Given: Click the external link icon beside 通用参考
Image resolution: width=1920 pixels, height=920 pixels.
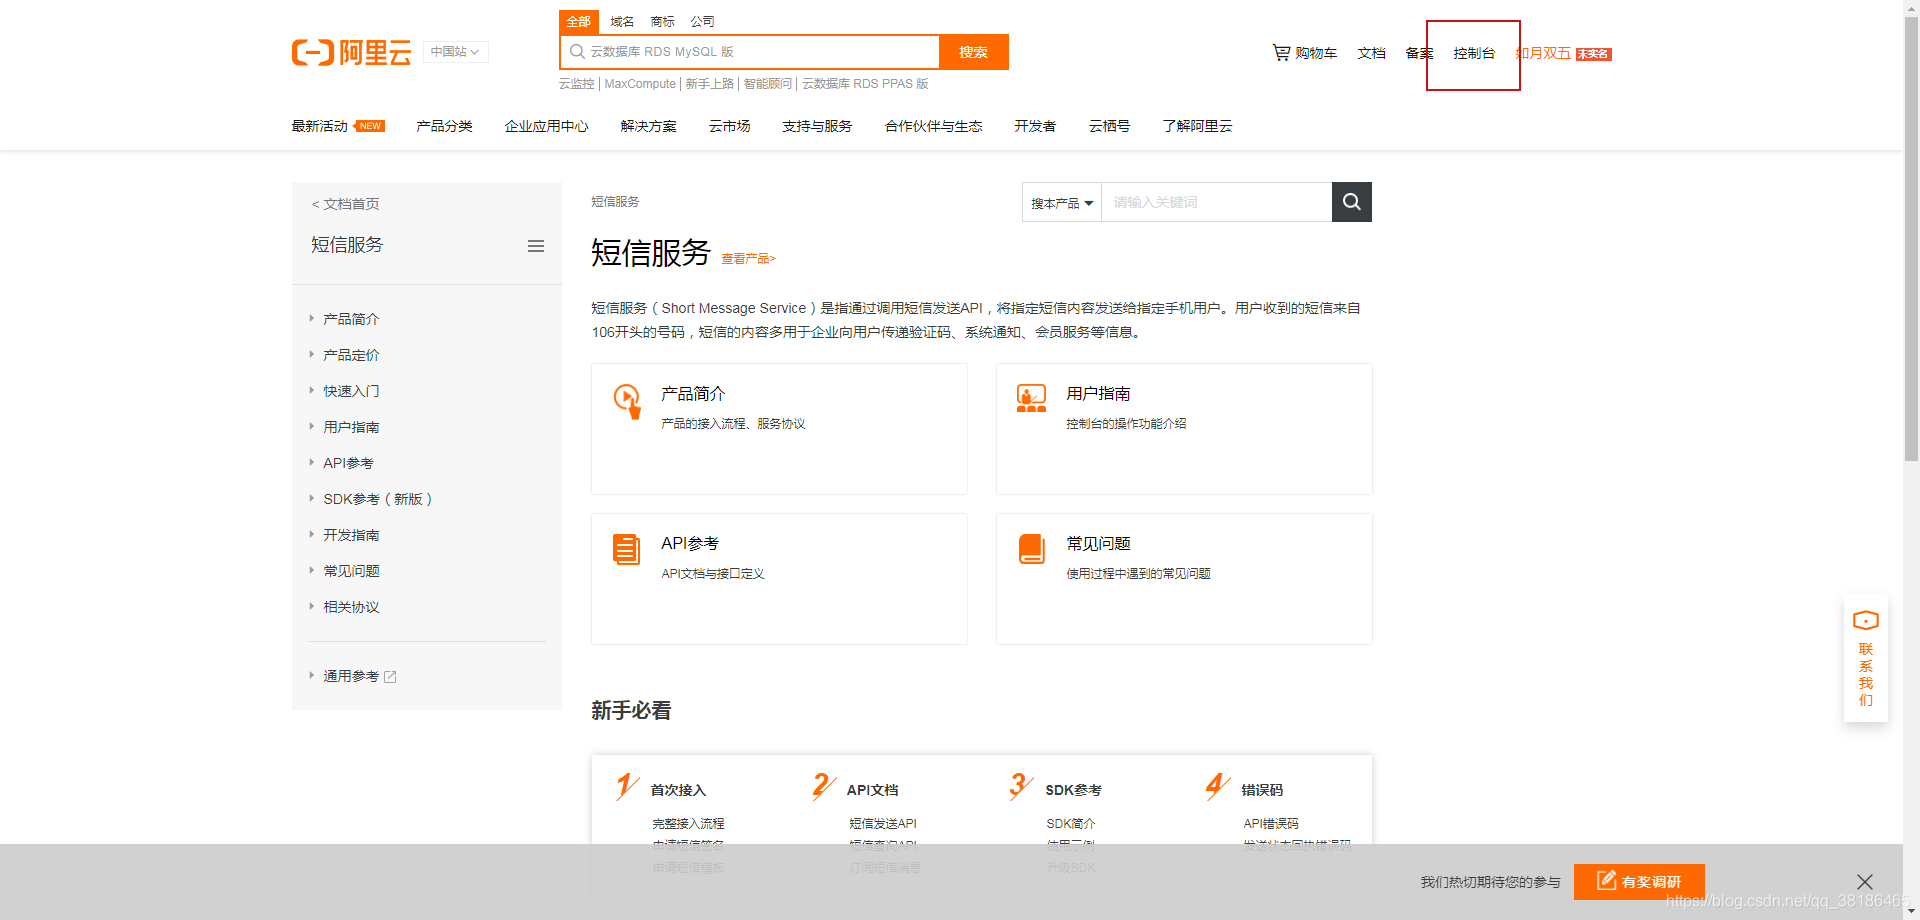Looking at the screenshot, I should point(390,676).
